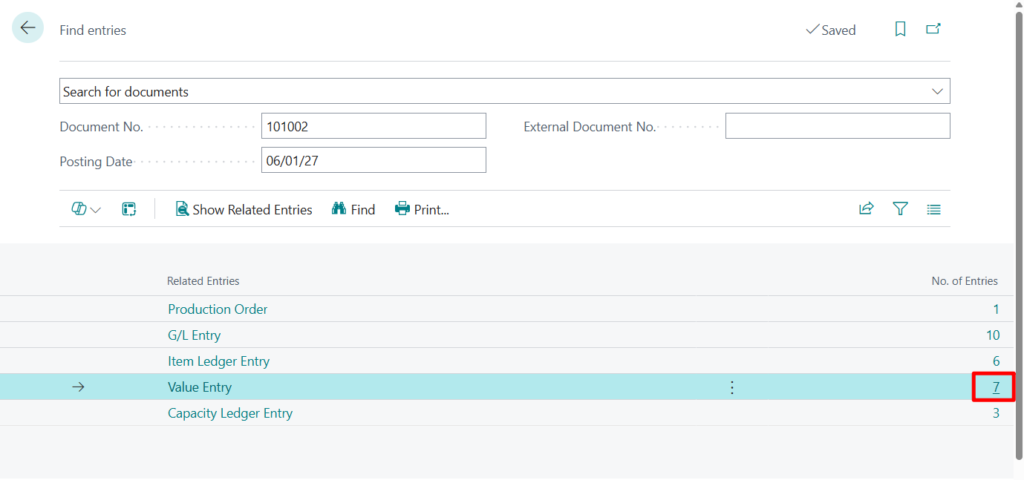Click the Find action with binoculars
The height and width of the screenshot is (480, 1024).
click(x=353, y=209)
